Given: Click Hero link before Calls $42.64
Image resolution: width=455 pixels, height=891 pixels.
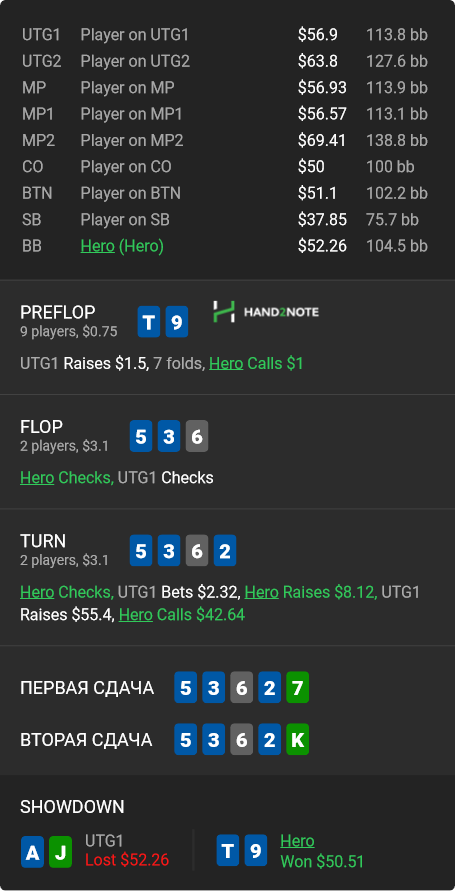Looking at the screenshot, I should tap(136, 614).
